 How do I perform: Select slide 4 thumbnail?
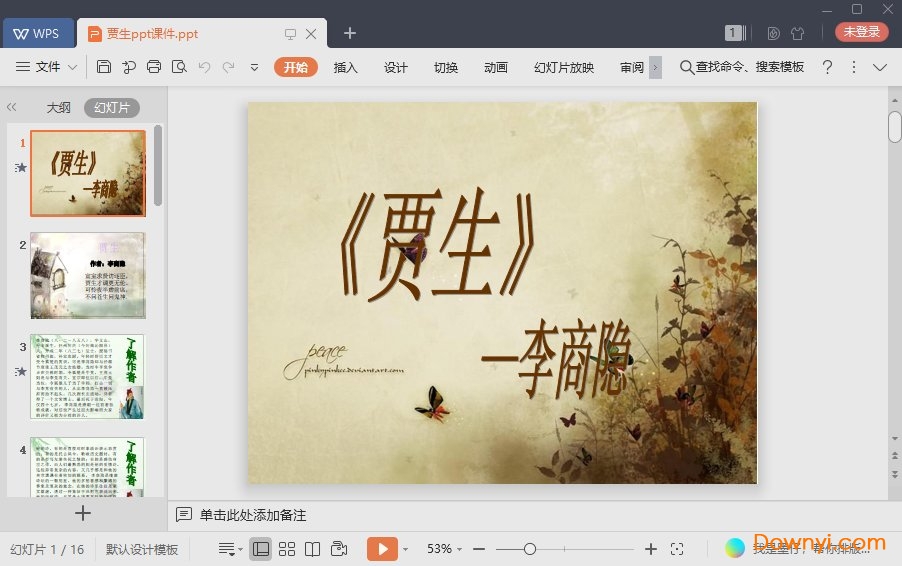tap(87, 466)
